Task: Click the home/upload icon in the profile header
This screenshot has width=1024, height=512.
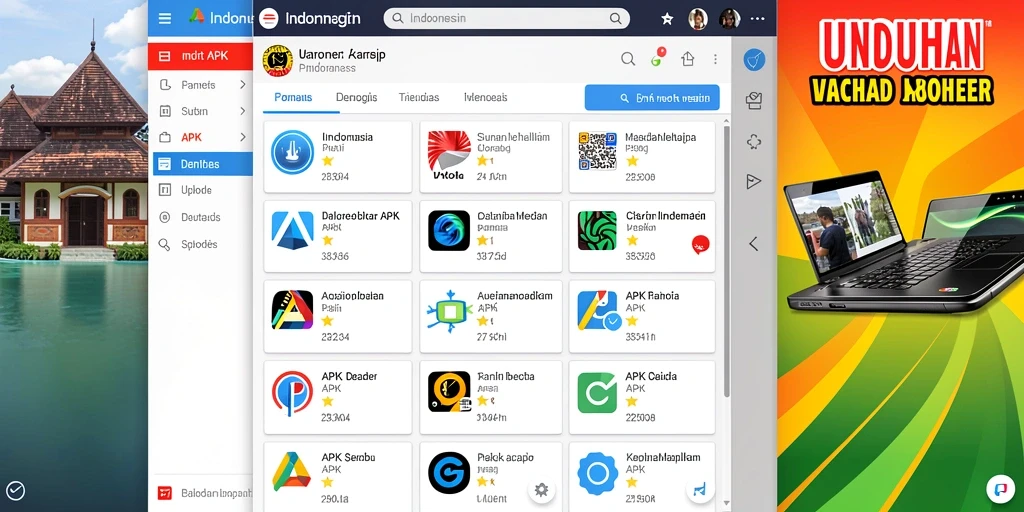Action: coord(688,59)
